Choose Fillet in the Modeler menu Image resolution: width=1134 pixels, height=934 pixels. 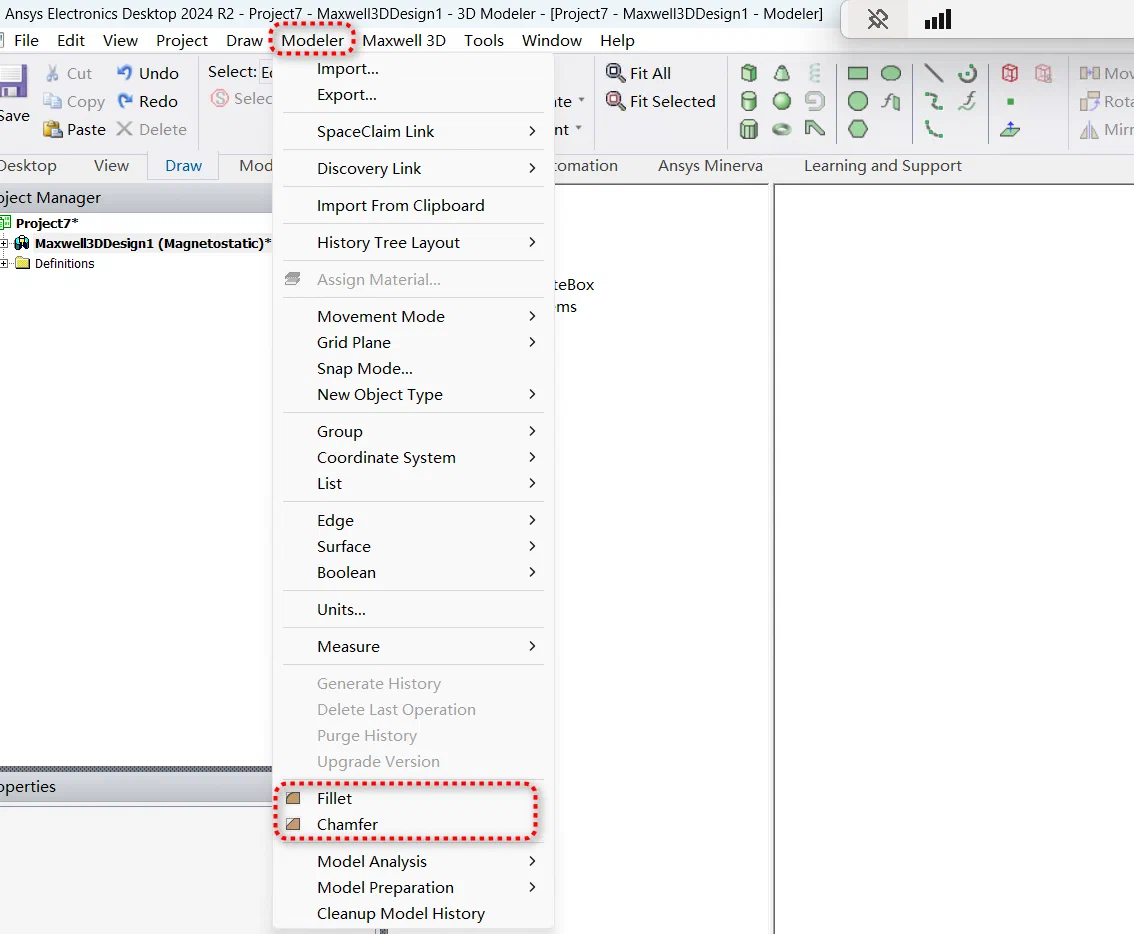click(413, 798)
